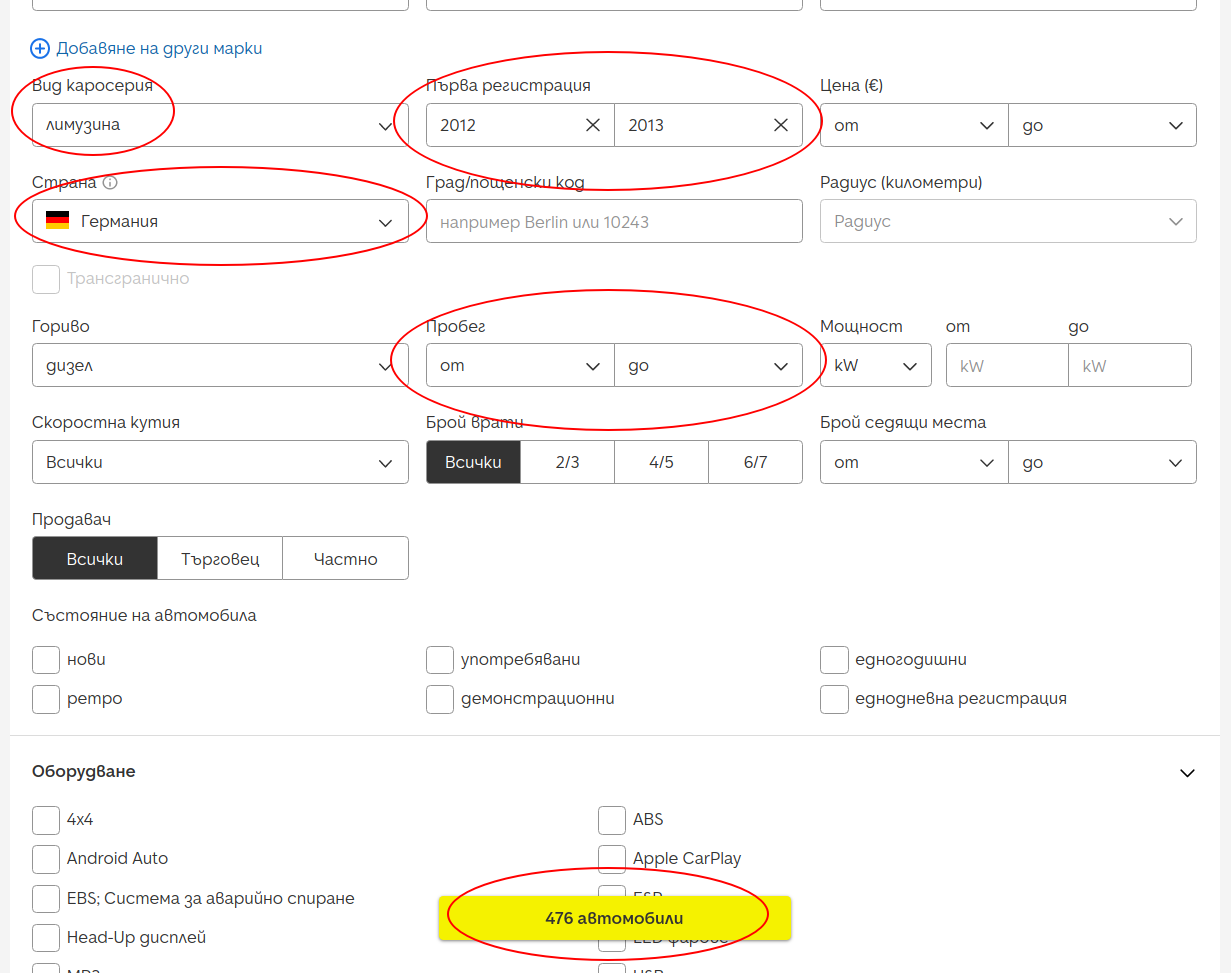Clear the 2012 first registration value

point(593,125)
